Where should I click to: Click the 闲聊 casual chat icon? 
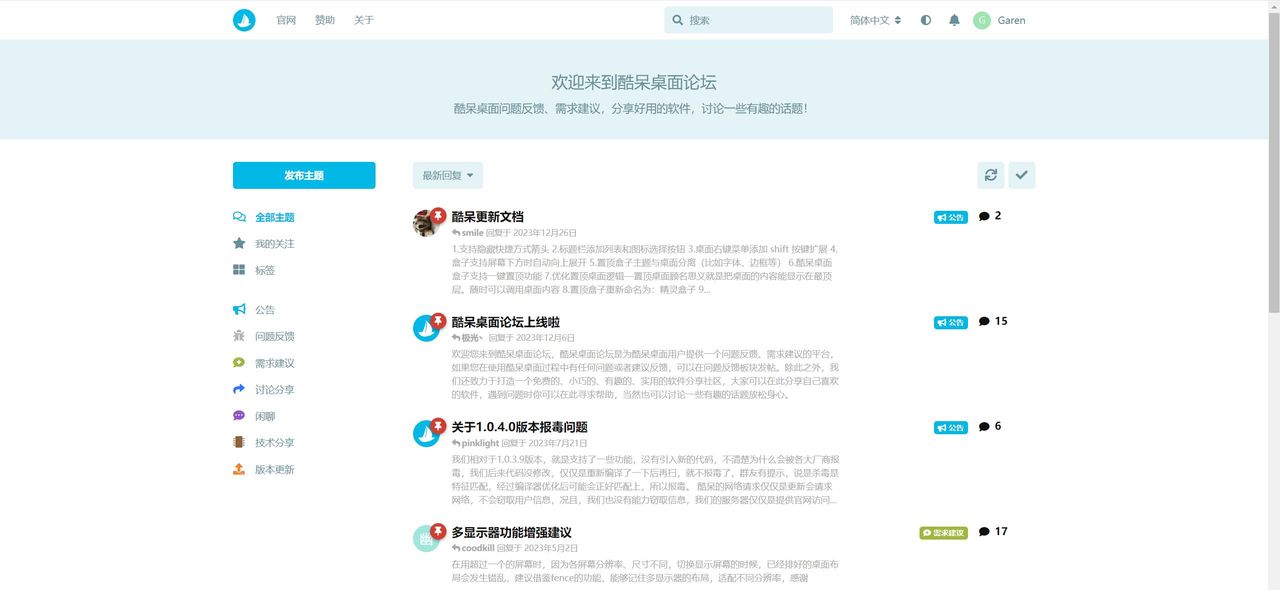pyautogui.click(x=238, y=415)
